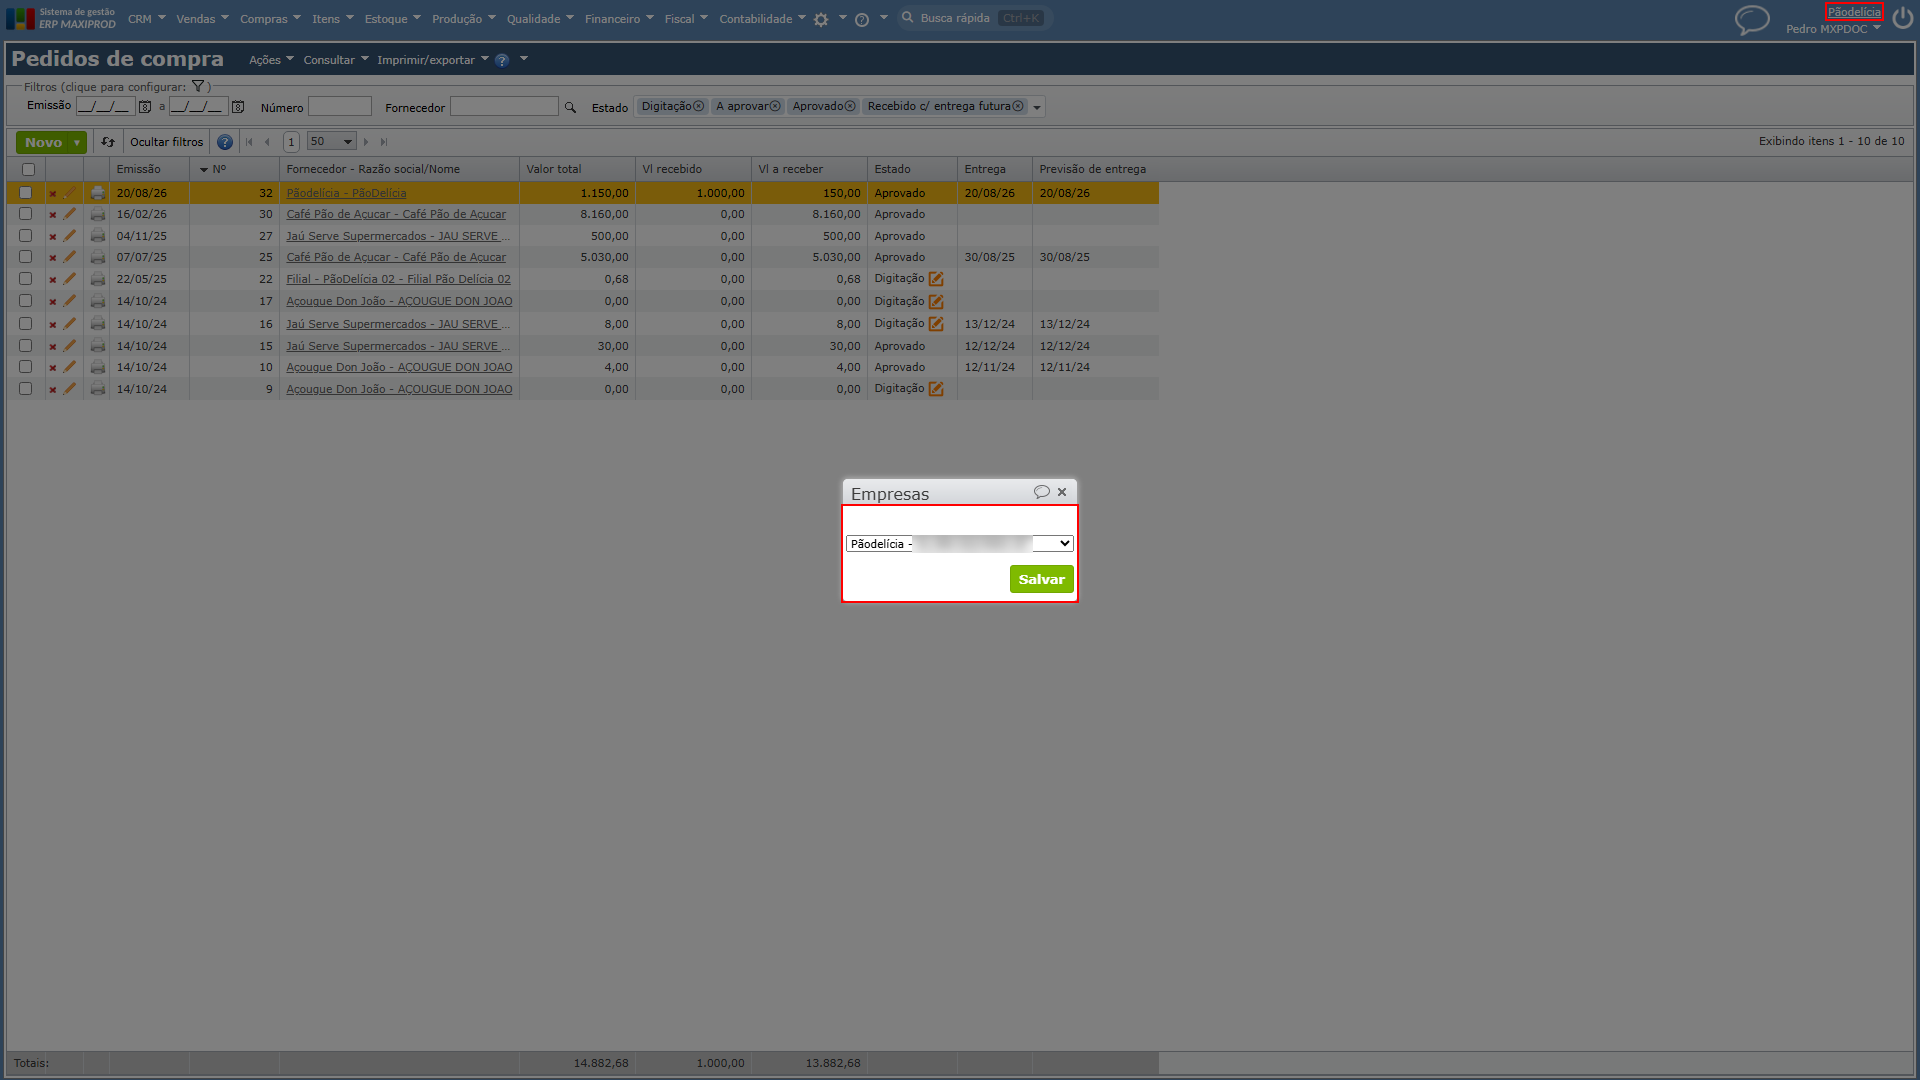This screenshot has height=1080, width=1920.
Task: Click the power logout icon
Action: coord(1902,18)
